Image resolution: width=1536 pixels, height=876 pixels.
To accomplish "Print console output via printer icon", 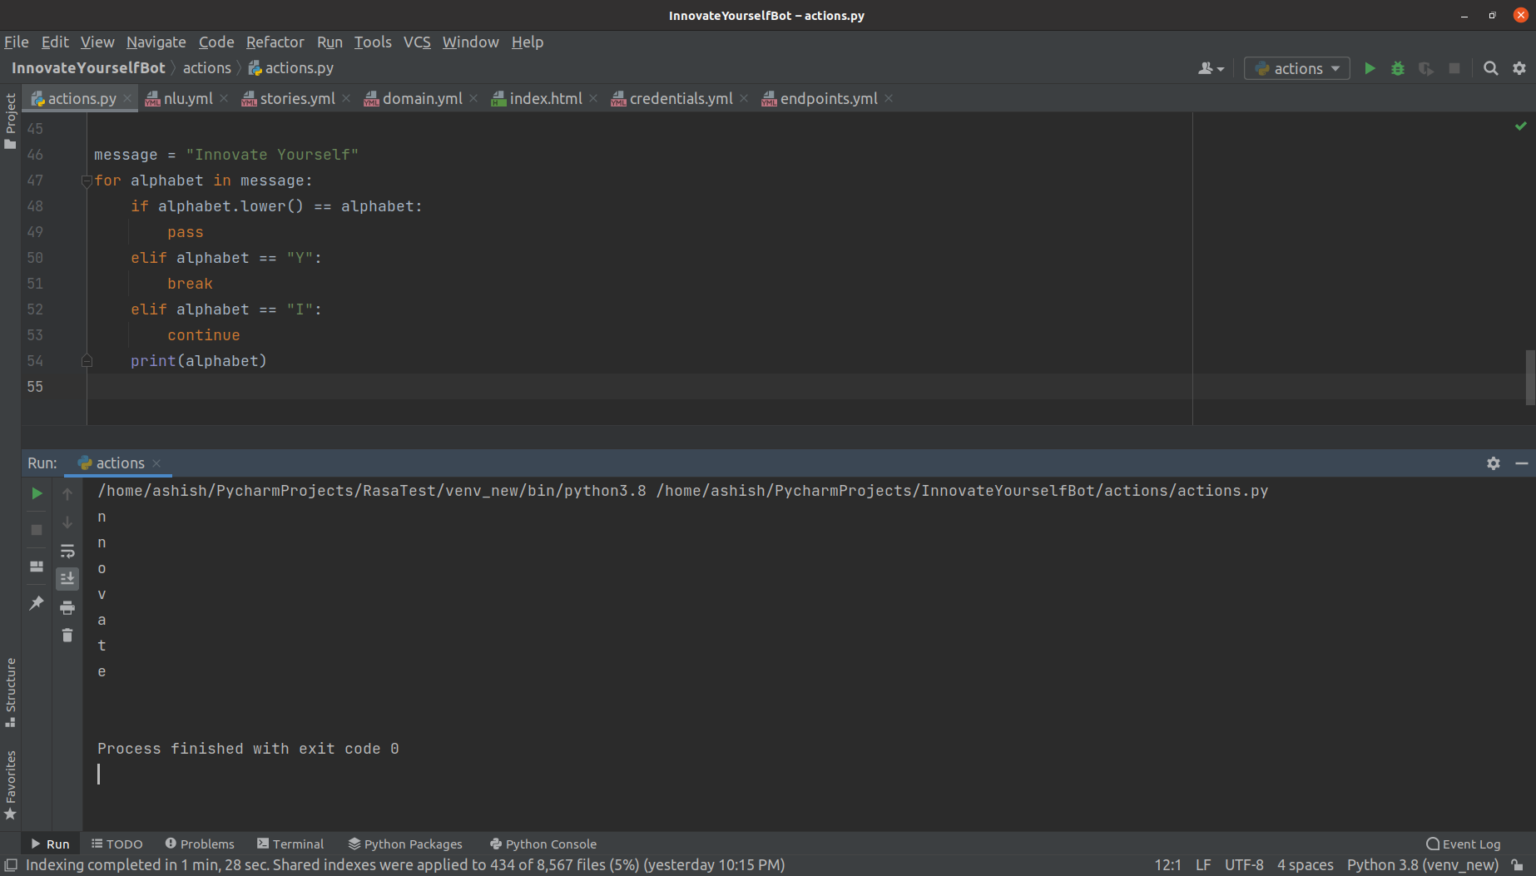I will tap(67, 607).
